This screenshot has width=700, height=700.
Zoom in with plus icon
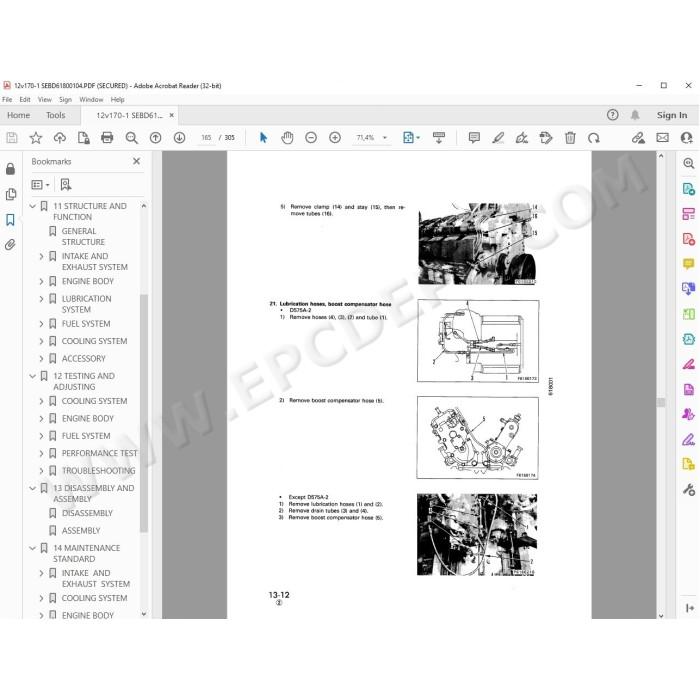coord(335,138)
